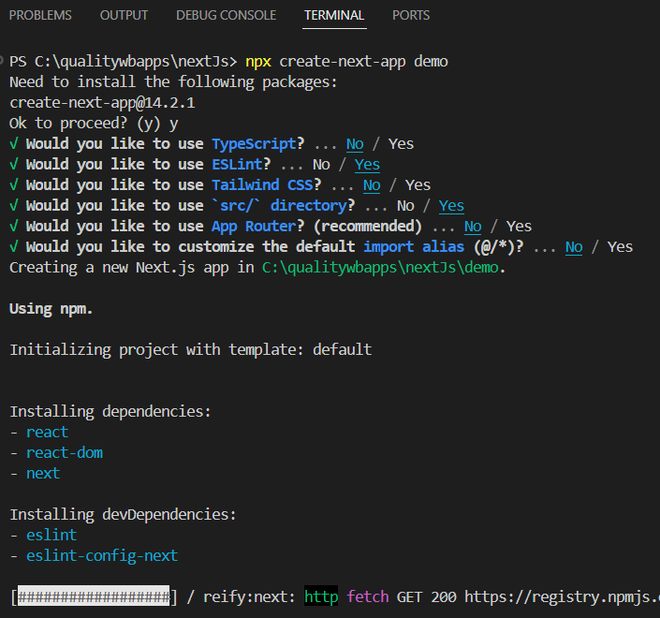Click the eslint-config-next devDependency entry
The image size is (660, 618).
(x=102, y=556)
